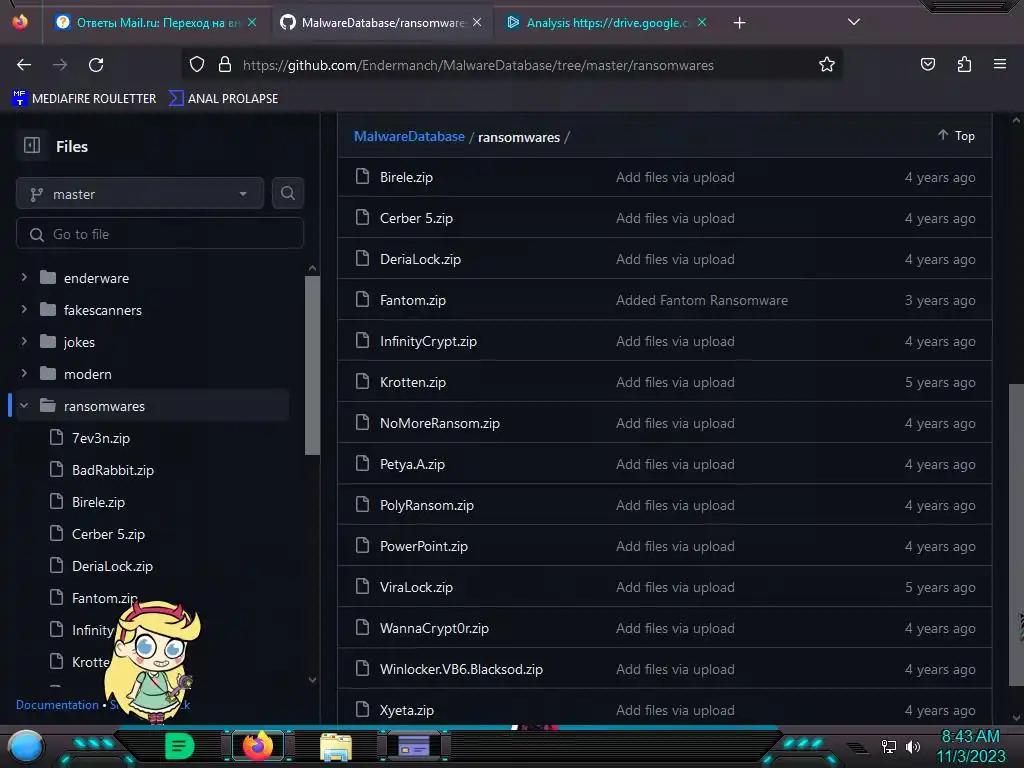Screen dimensions: 1024x768
Task: Close the Analysis drive.google tab
Action: [702, 22]
